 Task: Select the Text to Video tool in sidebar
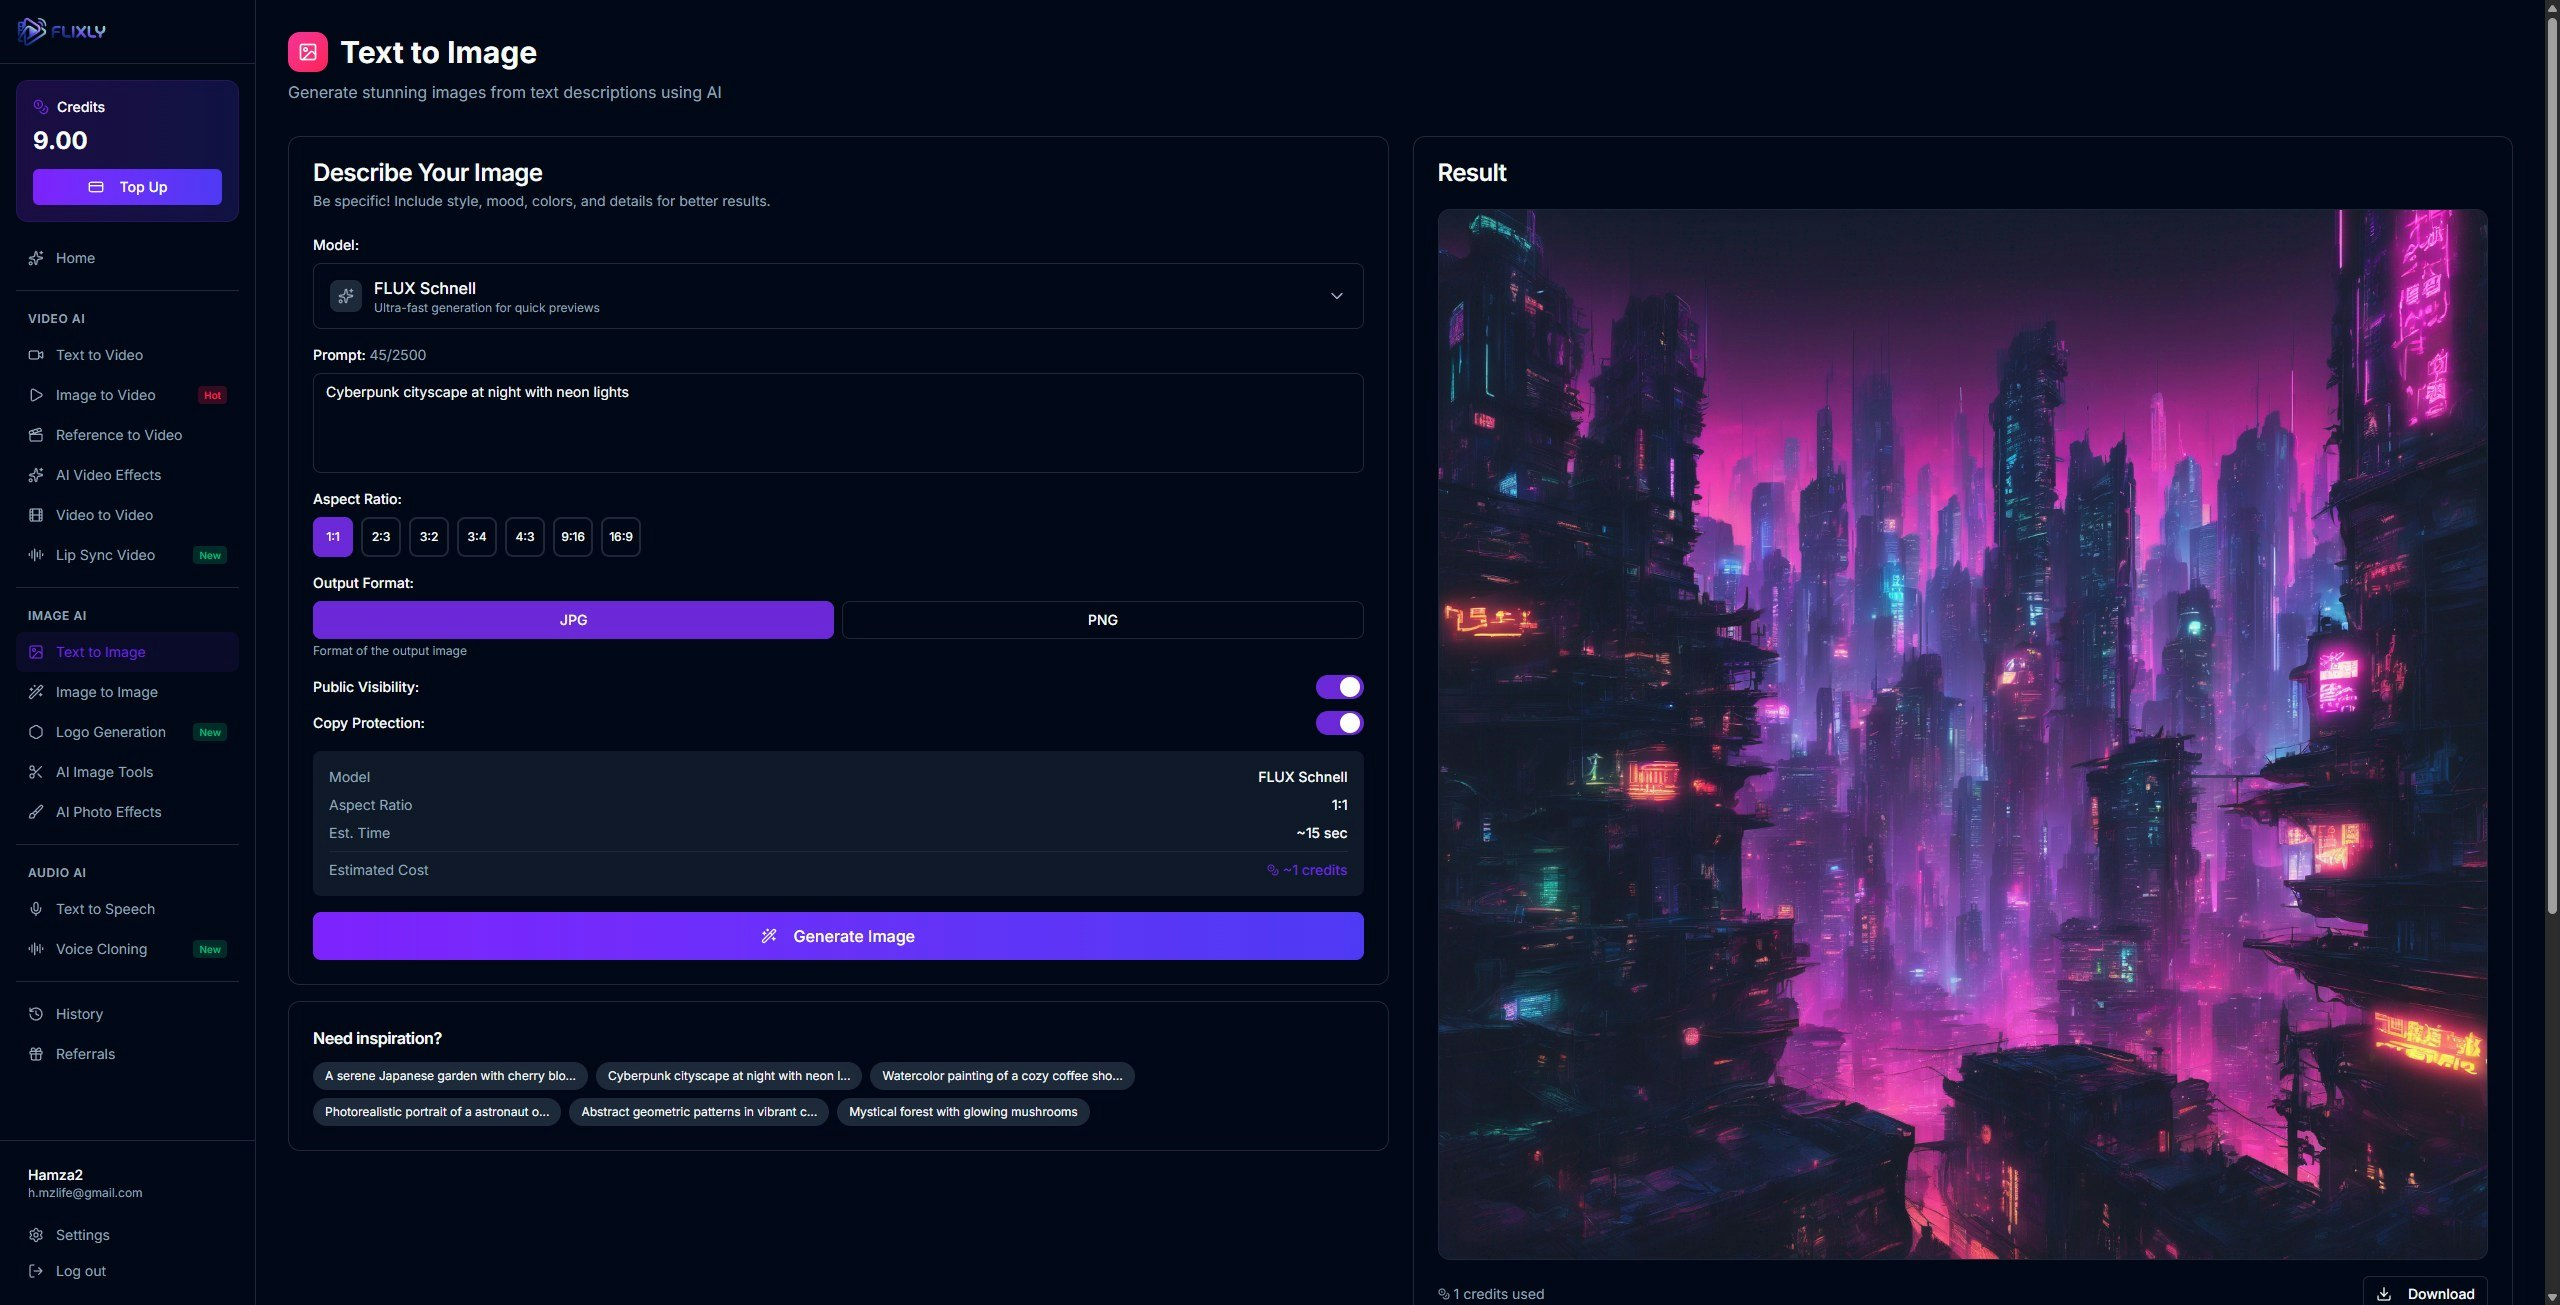click(x=100, y=354)
